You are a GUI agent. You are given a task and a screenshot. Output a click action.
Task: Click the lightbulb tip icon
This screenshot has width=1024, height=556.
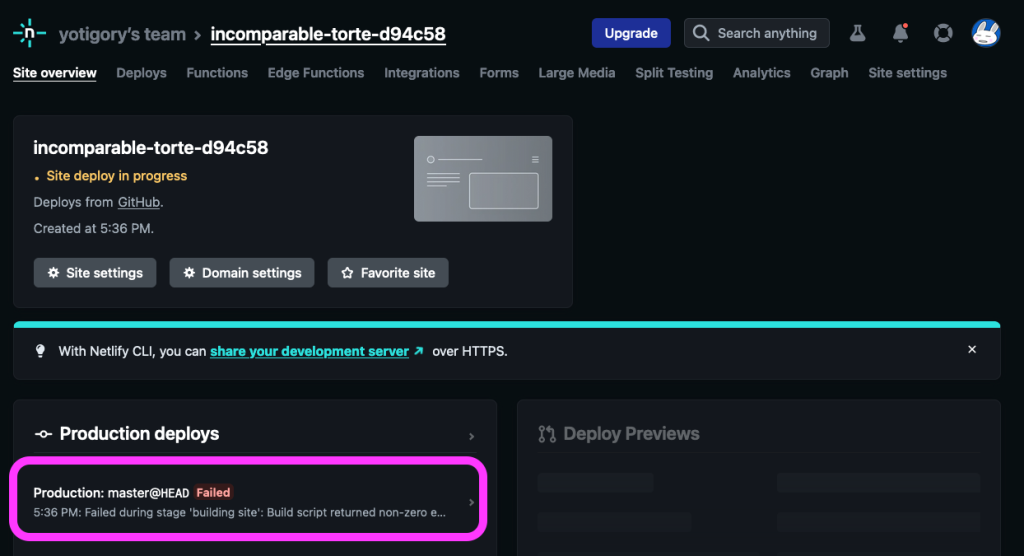(x=40, y=351)
